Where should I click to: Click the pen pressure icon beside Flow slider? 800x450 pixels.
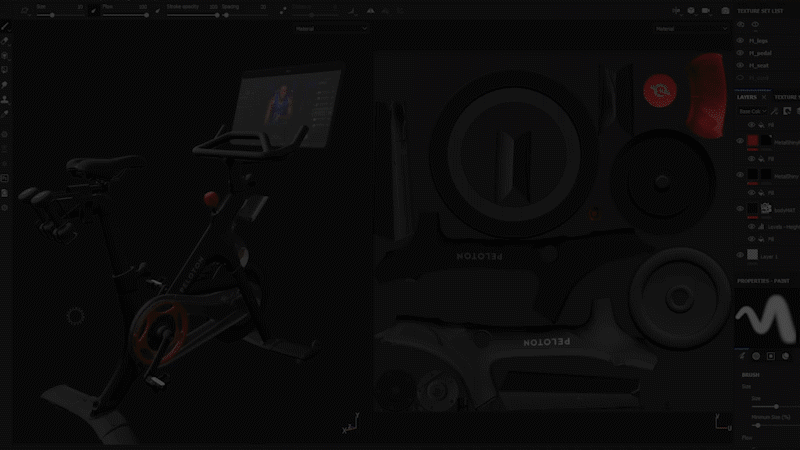[x=157, y=11]
